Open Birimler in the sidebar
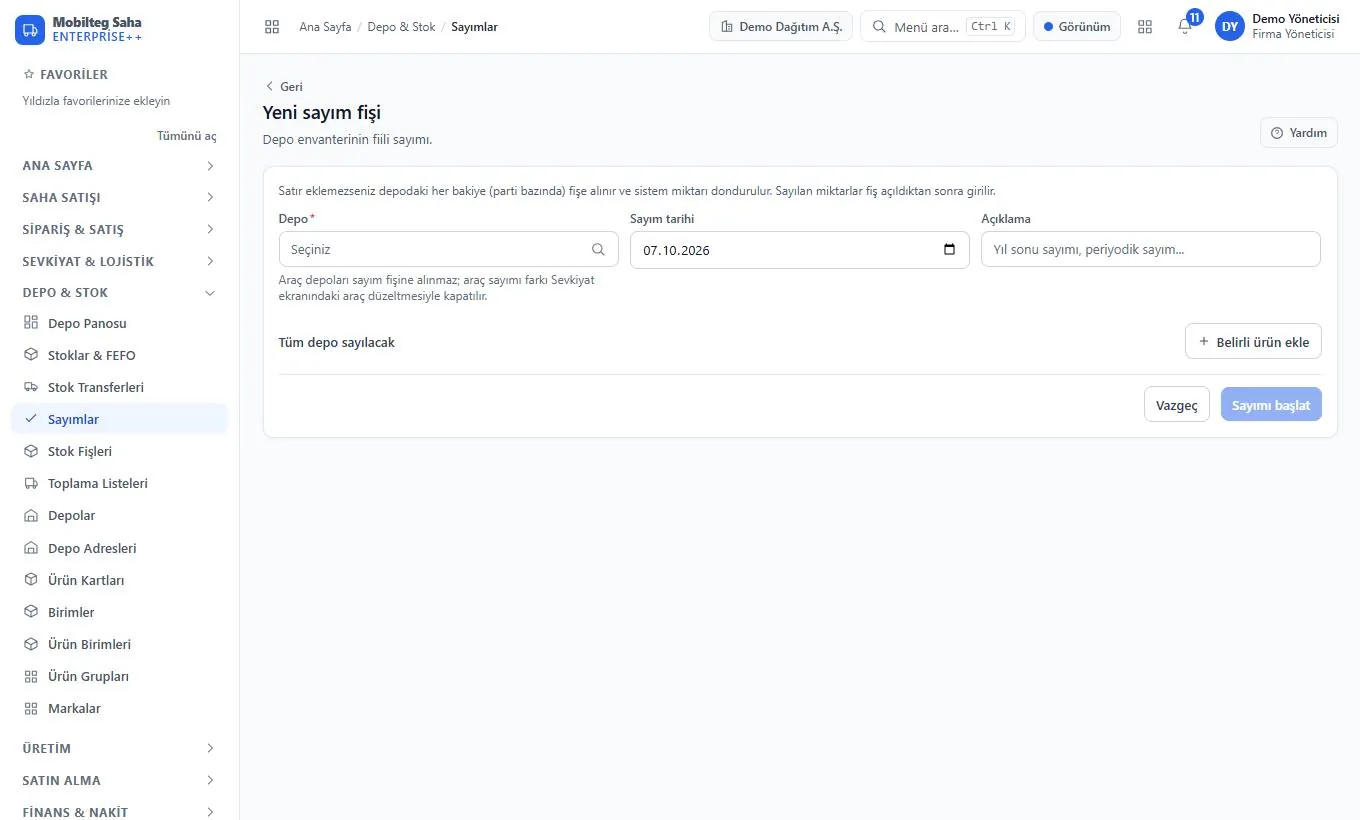The height and width of the screenshot is (820, 1360). tap(119, 612)
